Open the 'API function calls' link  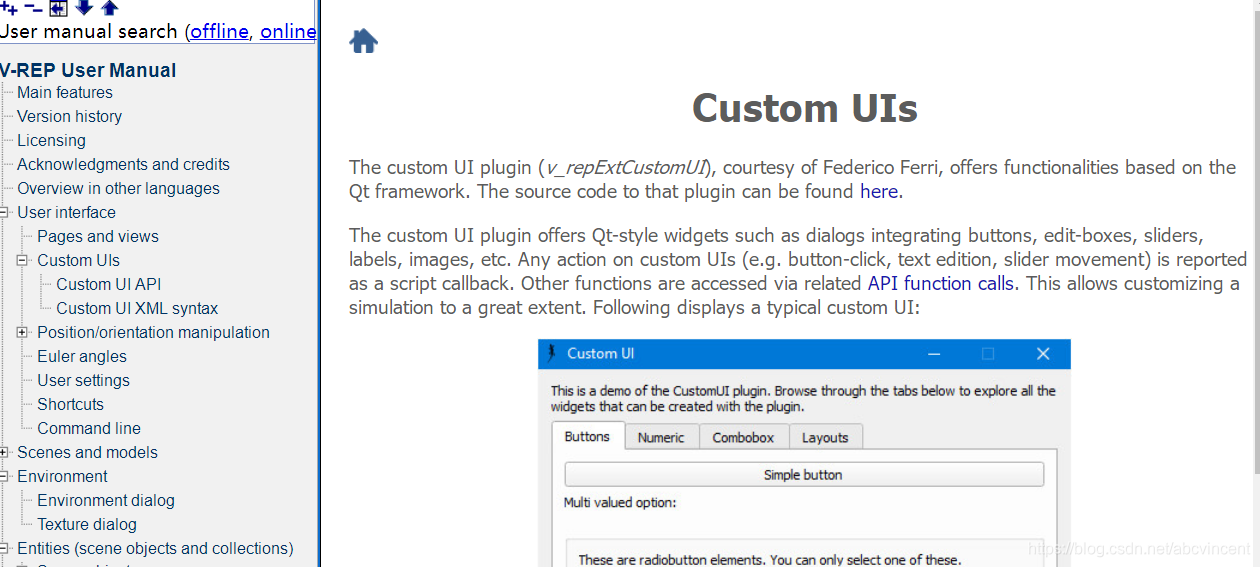tap(940, 283)
